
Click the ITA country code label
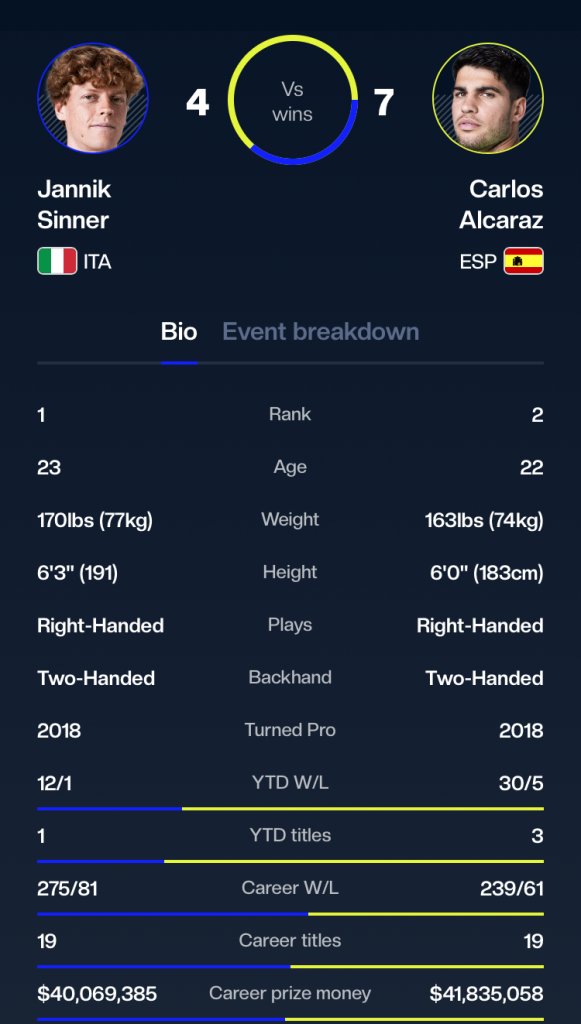click(97, 262)
